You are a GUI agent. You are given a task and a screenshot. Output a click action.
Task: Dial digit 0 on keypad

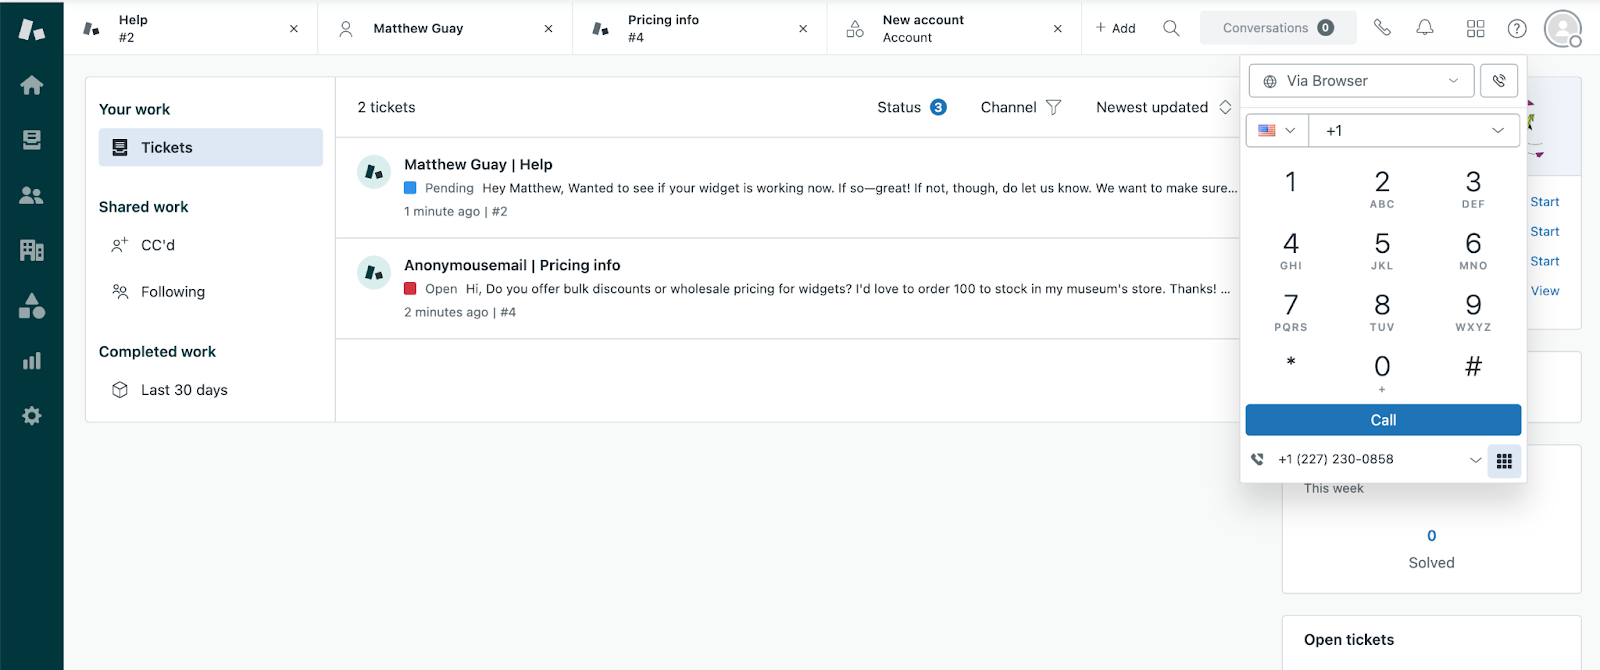tap(1382, 372)
